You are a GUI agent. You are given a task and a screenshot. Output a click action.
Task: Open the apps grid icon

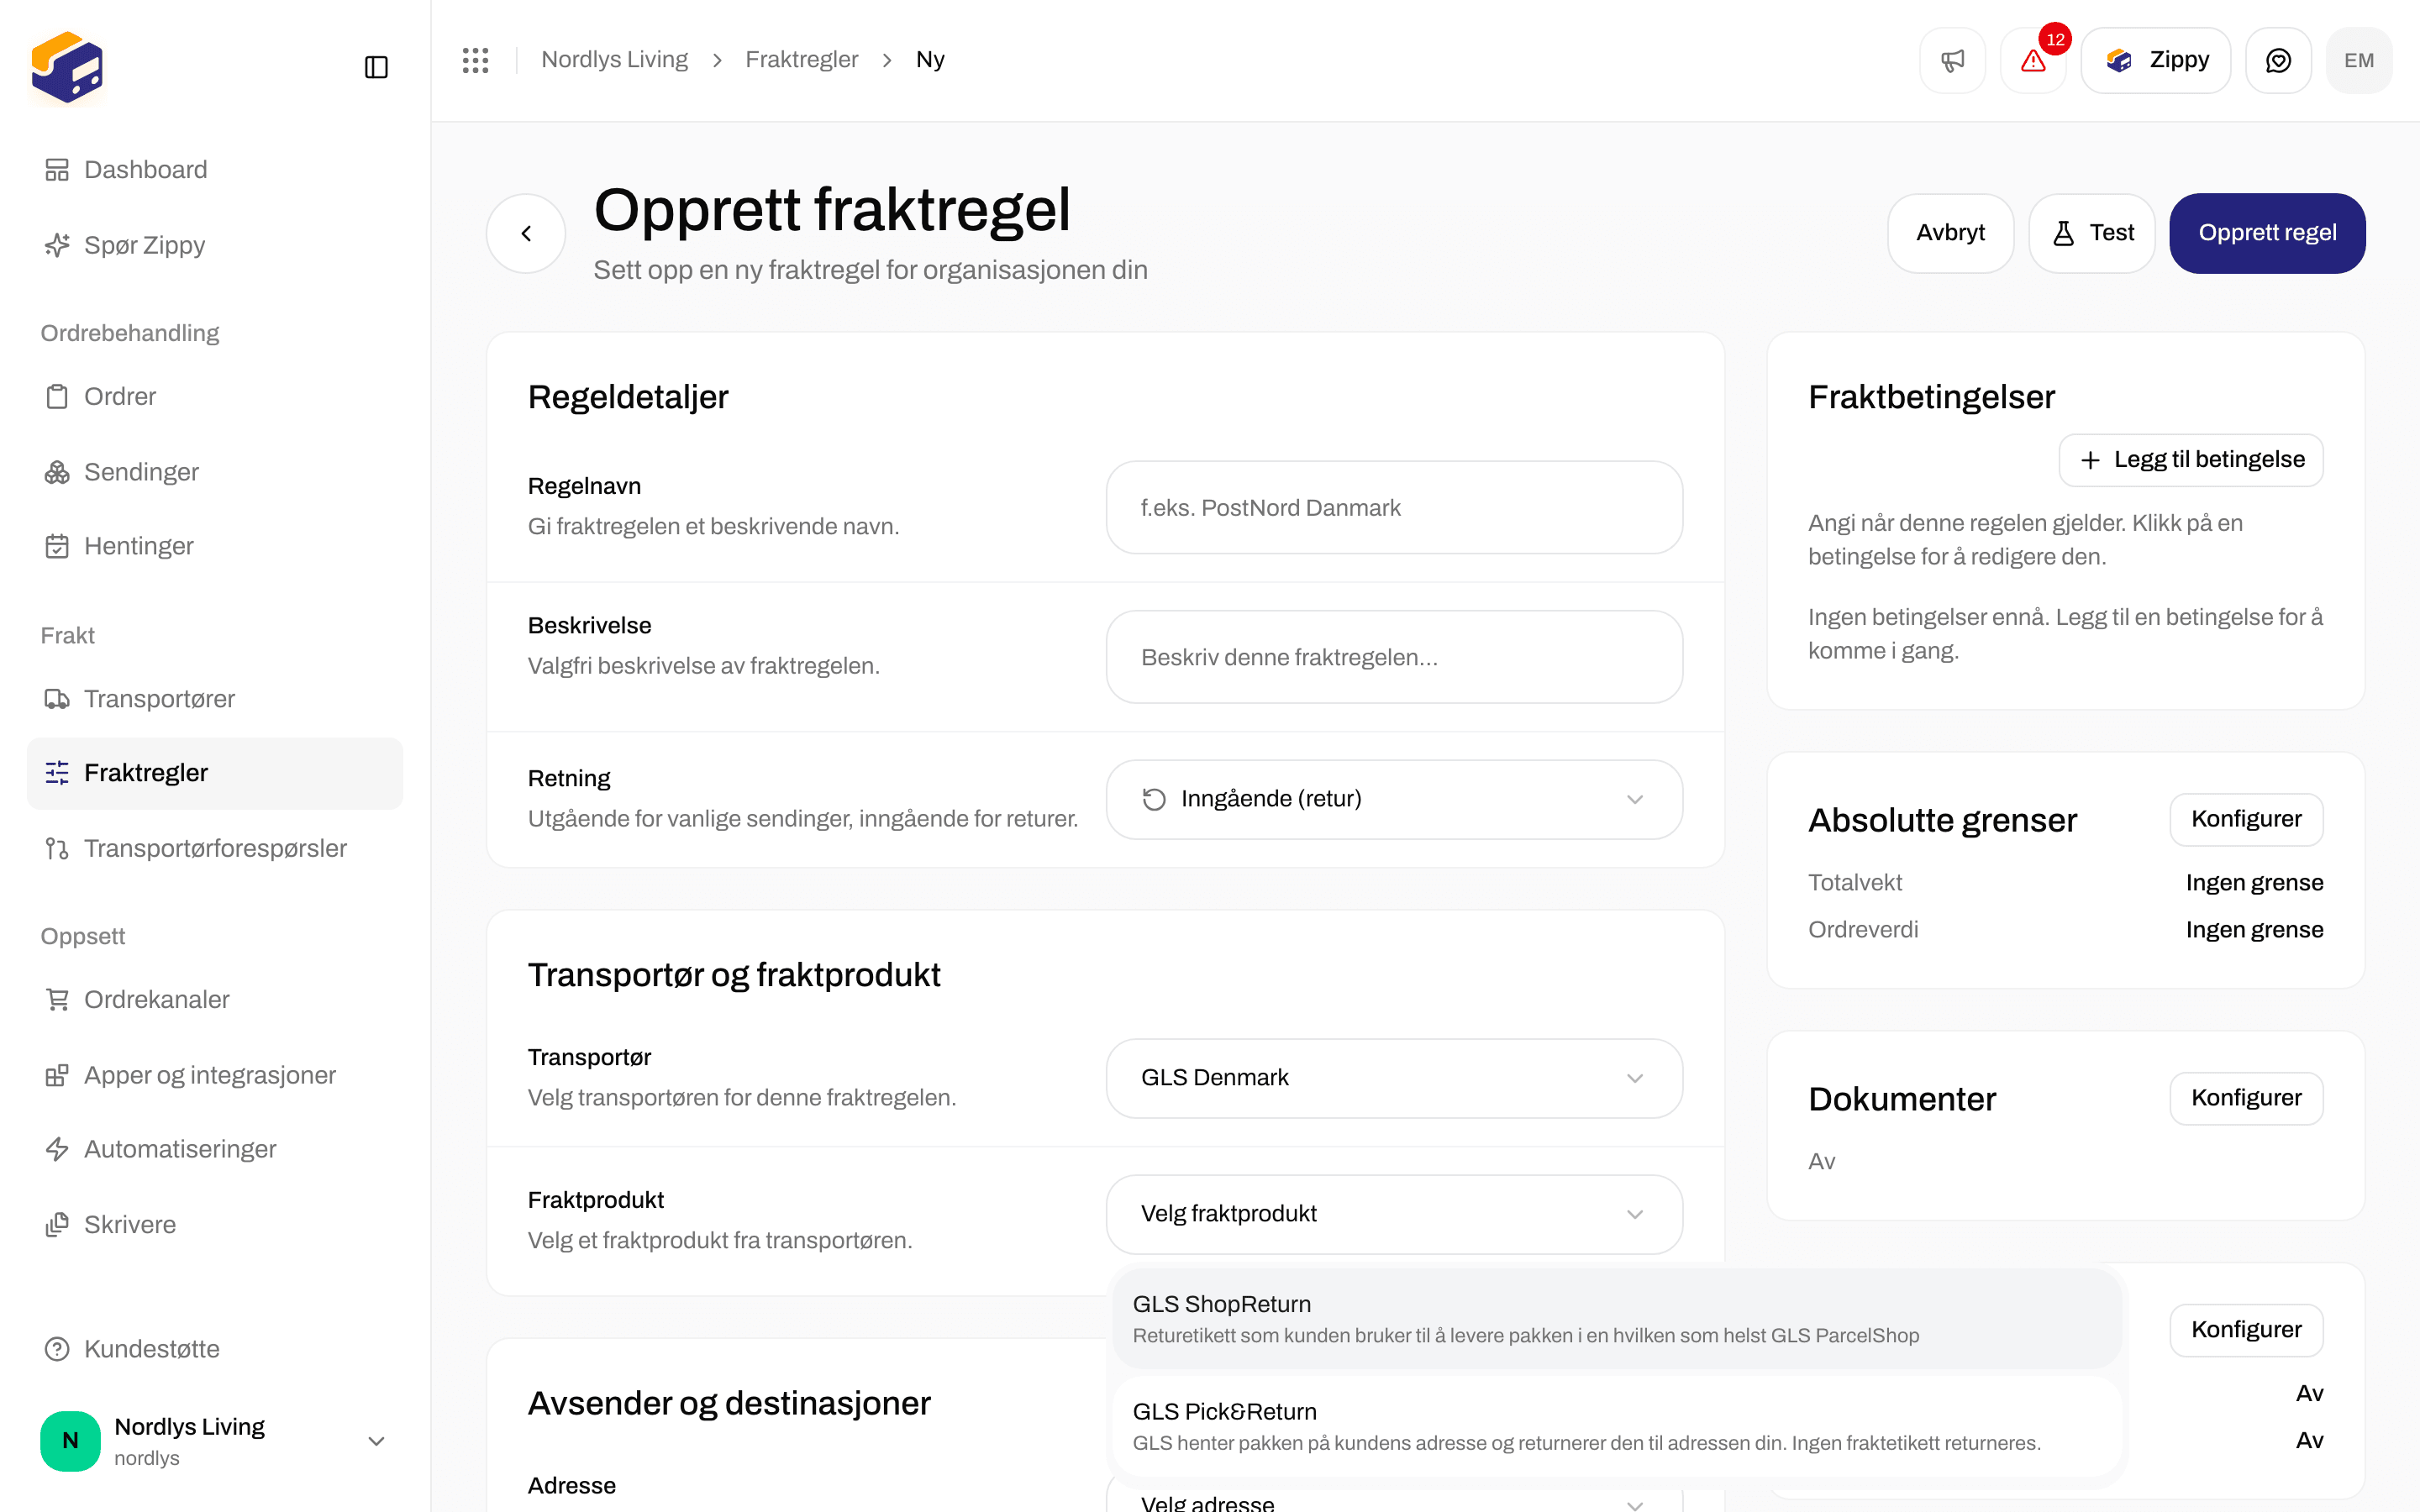[475, 60]
